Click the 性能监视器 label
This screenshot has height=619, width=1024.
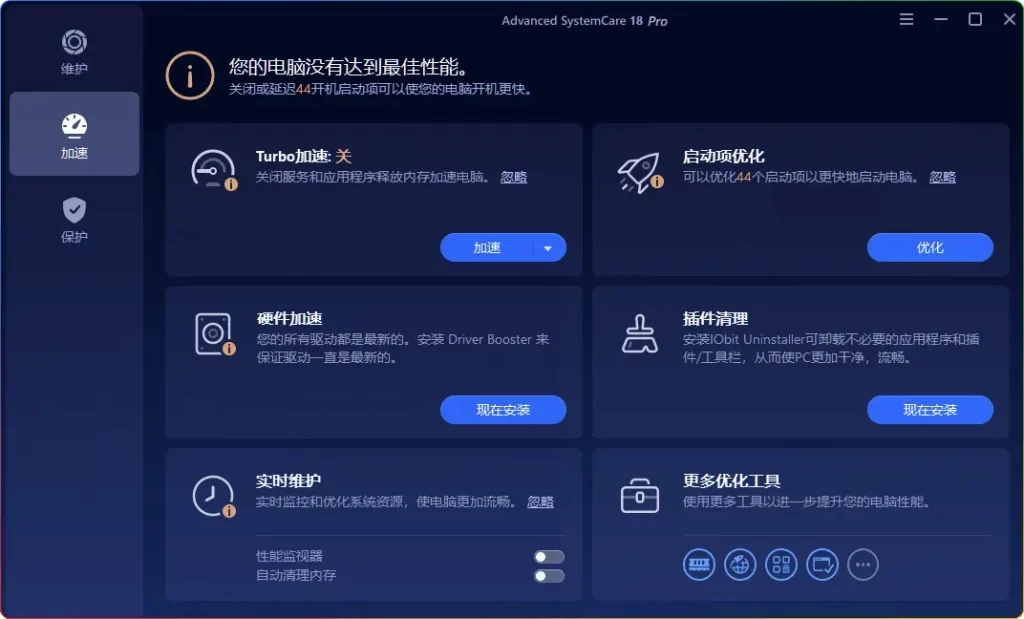point(289,556)
